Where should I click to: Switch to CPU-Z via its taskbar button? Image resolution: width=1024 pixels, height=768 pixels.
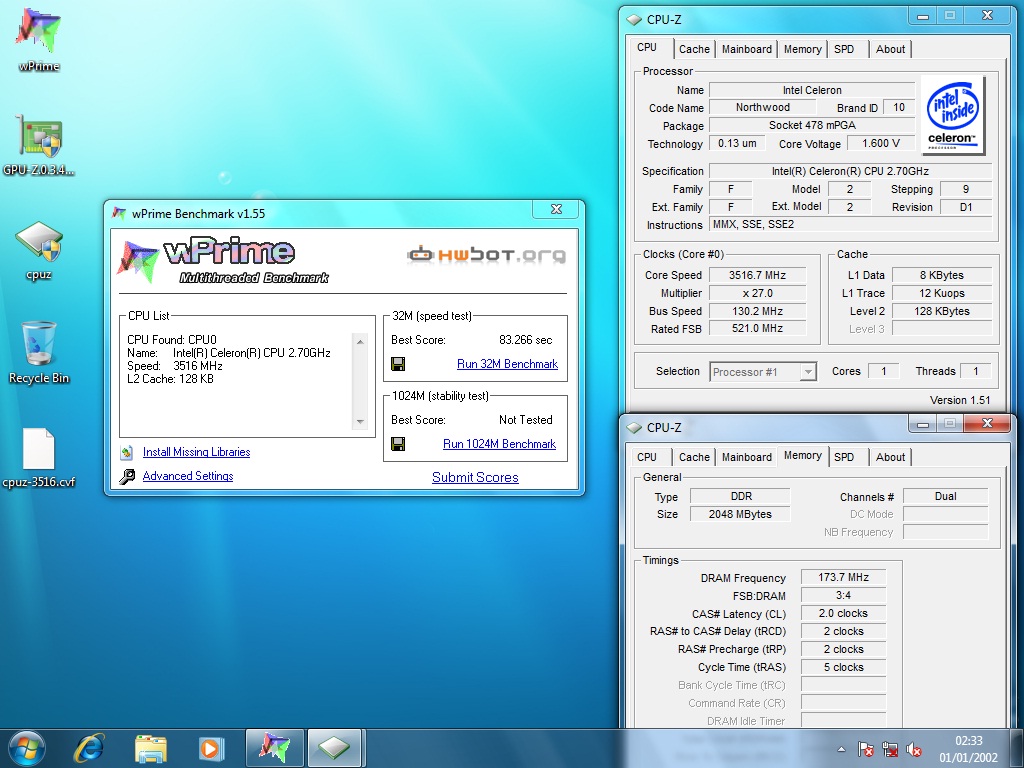pyautogui.click(x=334, y=748)
